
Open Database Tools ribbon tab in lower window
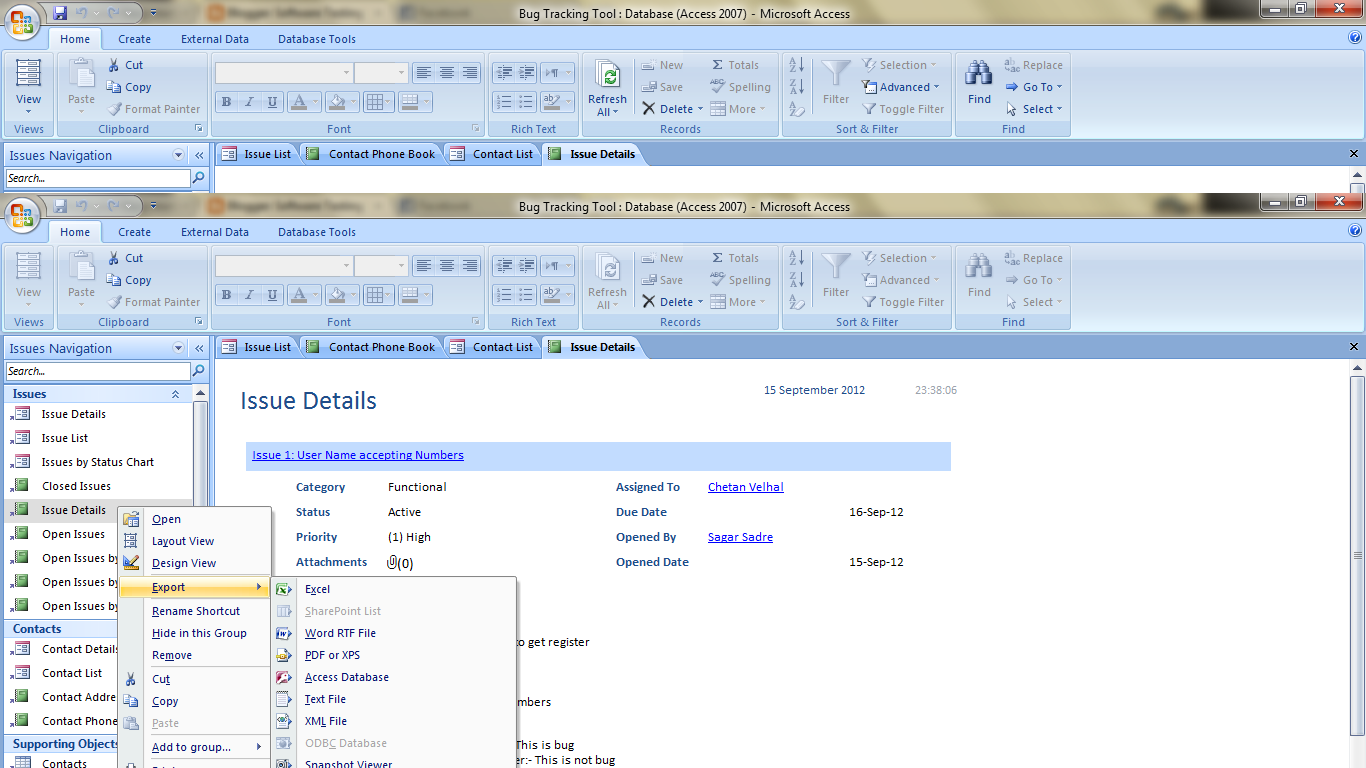[x=317, y=232]
